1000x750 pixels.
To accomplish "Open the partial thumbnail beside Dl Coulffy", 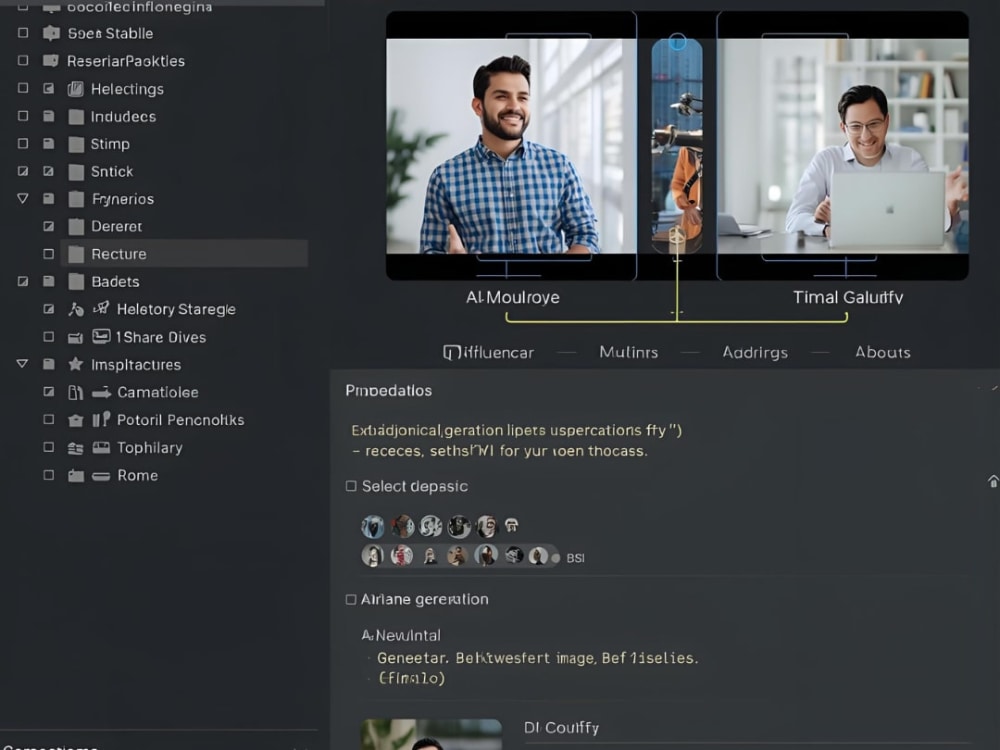I will point(431,734).
